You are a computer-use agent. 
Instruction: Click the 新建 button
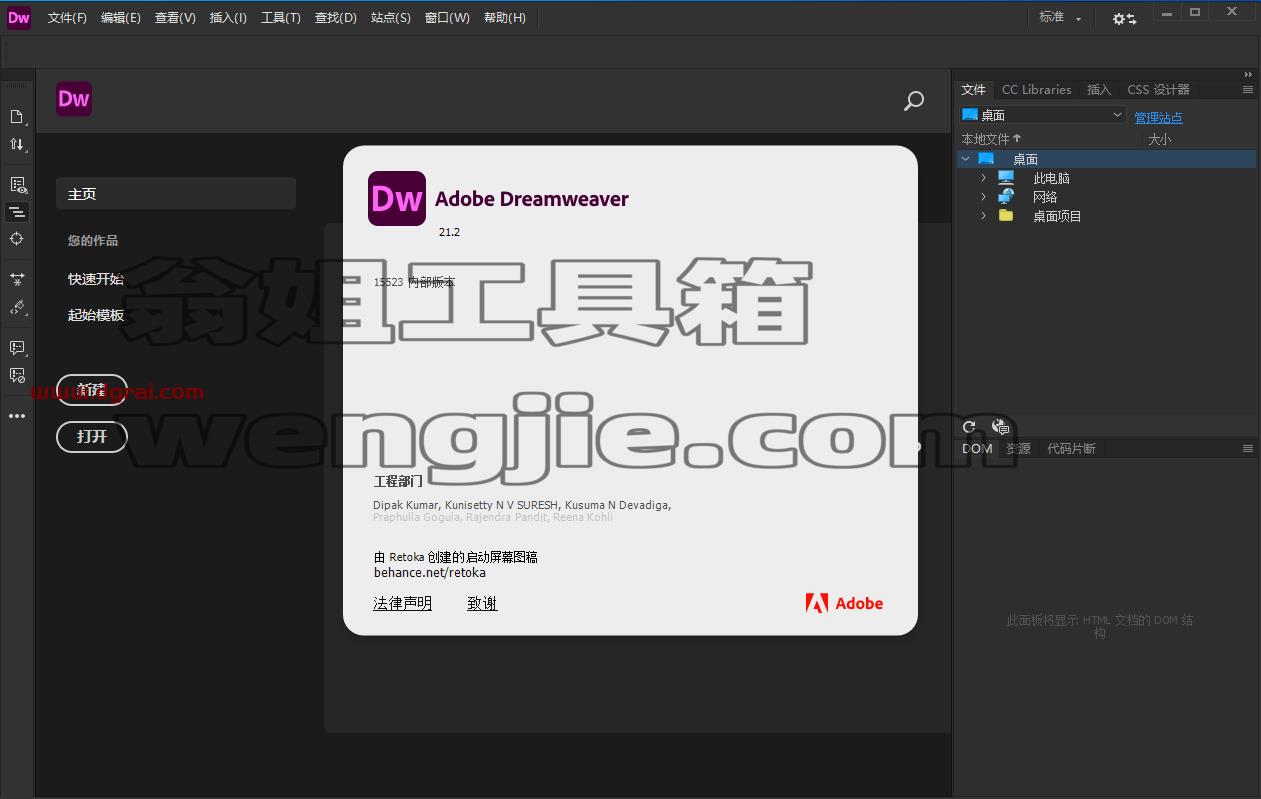92,389
